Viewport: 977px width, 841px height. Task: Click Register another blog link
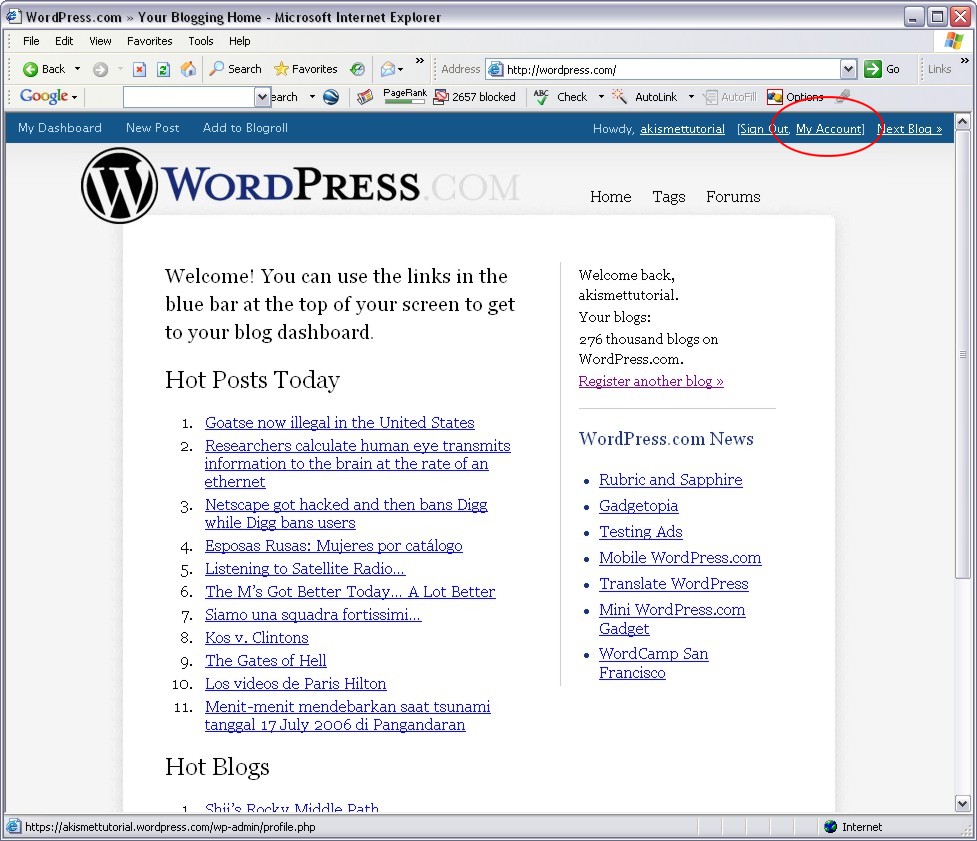[x=651, y=381]
